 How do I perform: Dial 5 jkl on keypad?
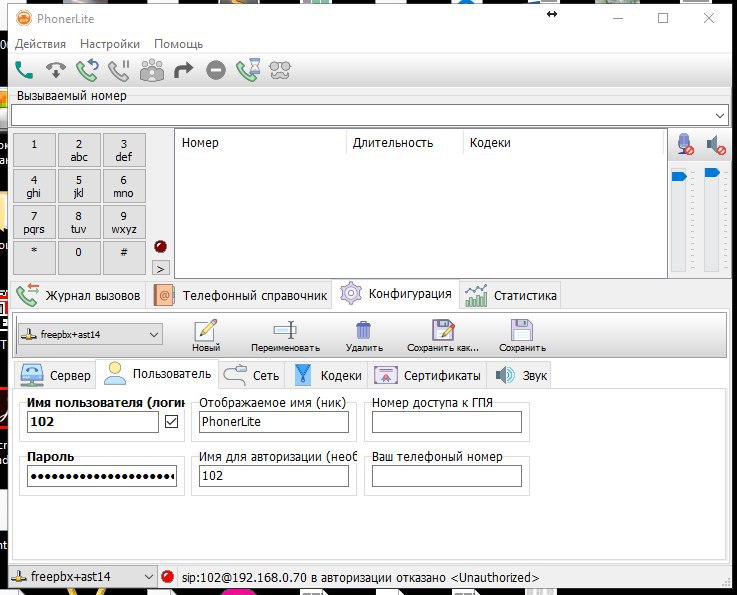click(79, 186)
